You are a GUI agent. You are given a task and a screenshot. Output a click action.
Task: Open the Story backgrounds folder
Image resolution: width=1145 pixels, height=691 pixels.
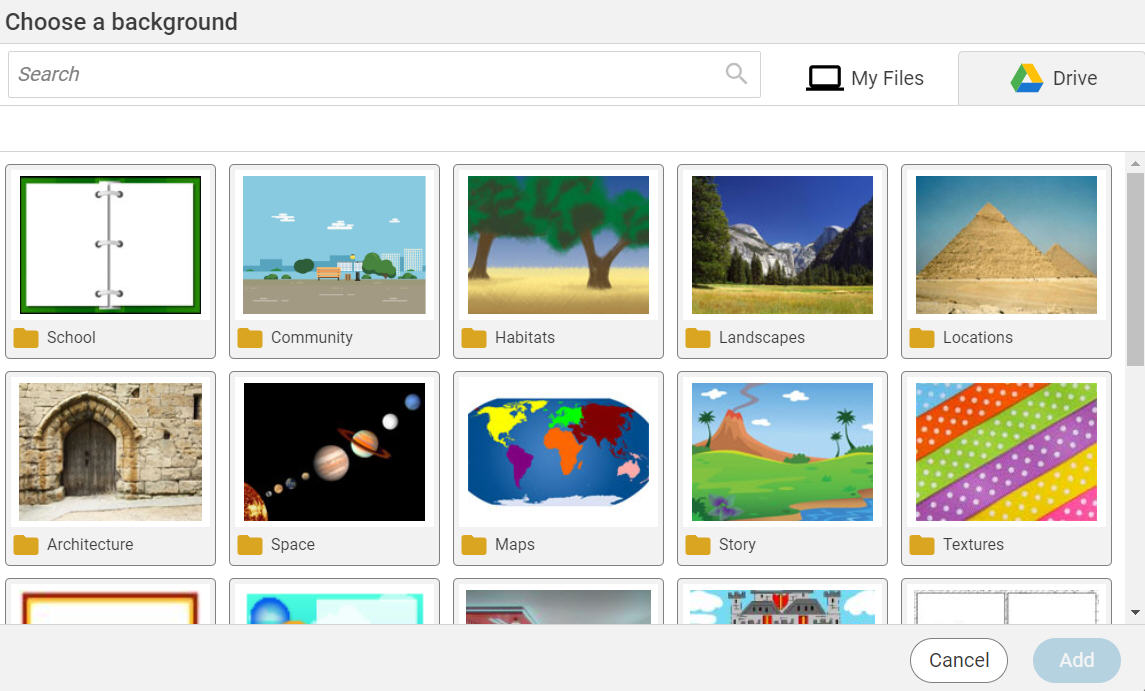click(x=782, y=452)
